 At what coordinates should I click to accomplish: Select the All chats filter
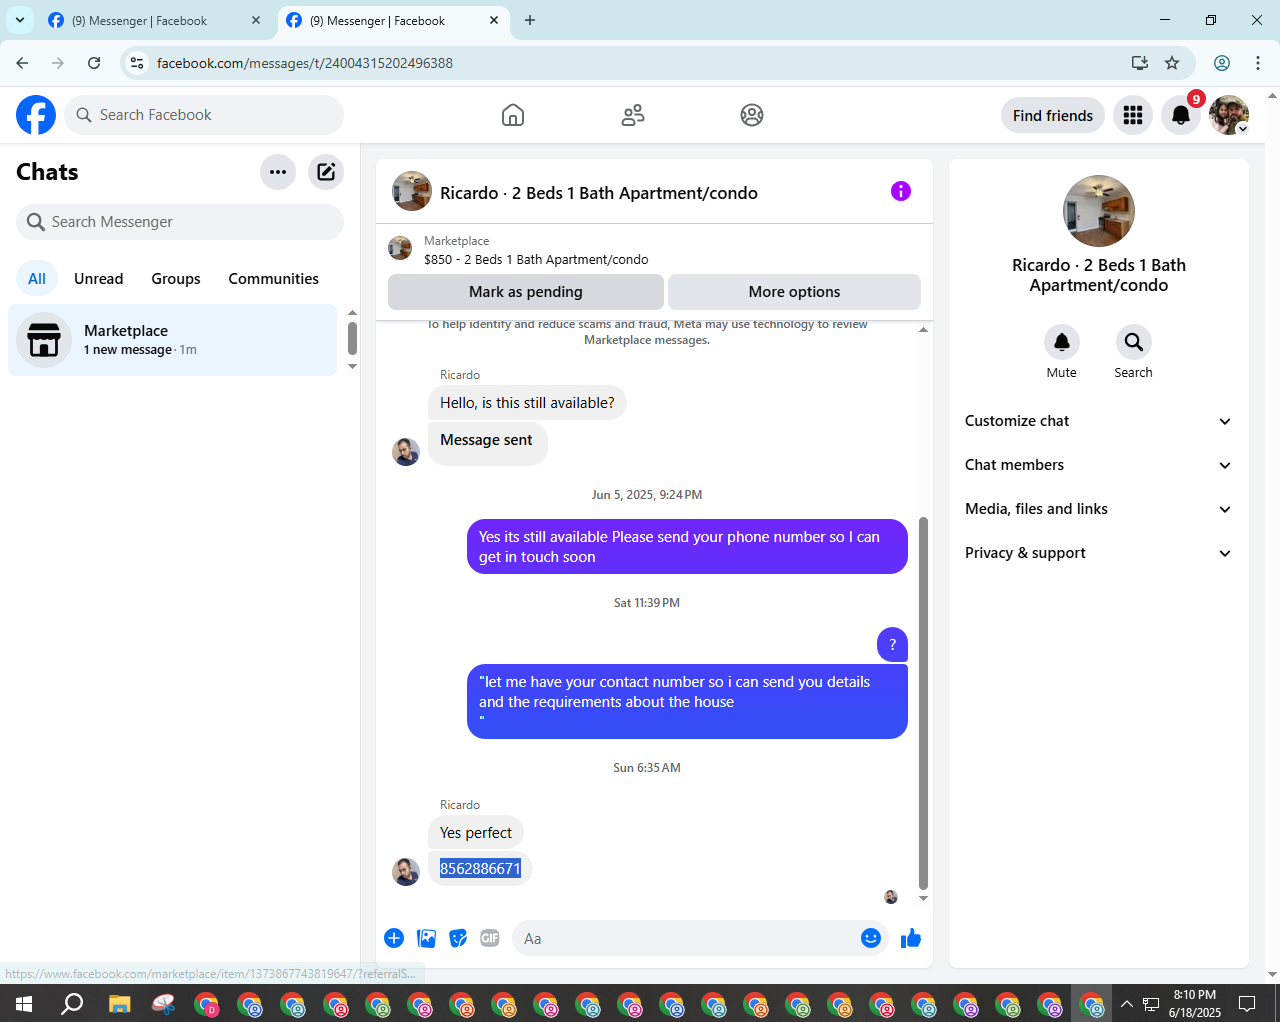(x=37, y=279)
